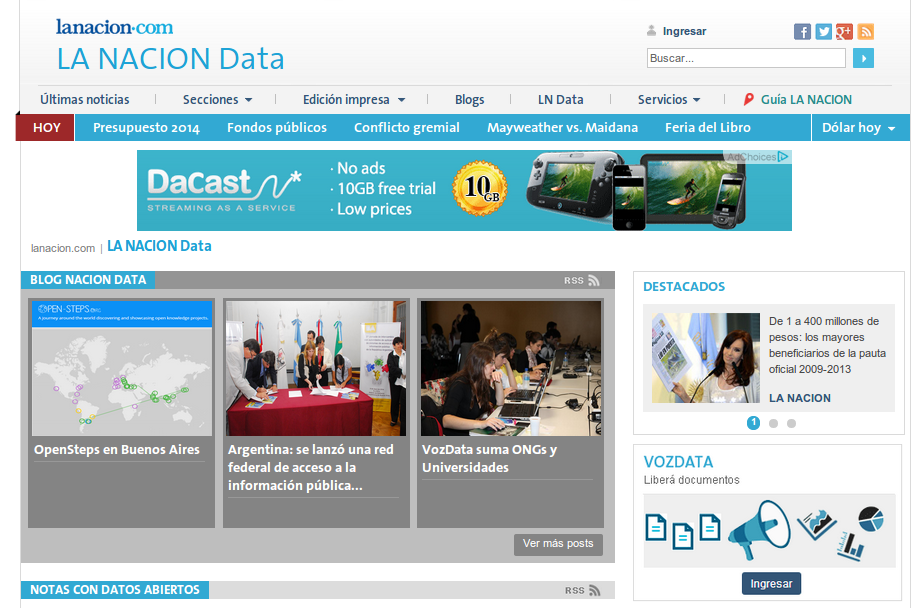This screenshot has width=918, height=608.
Task: Open the Twitter social icon
Action: click(823, 32)
